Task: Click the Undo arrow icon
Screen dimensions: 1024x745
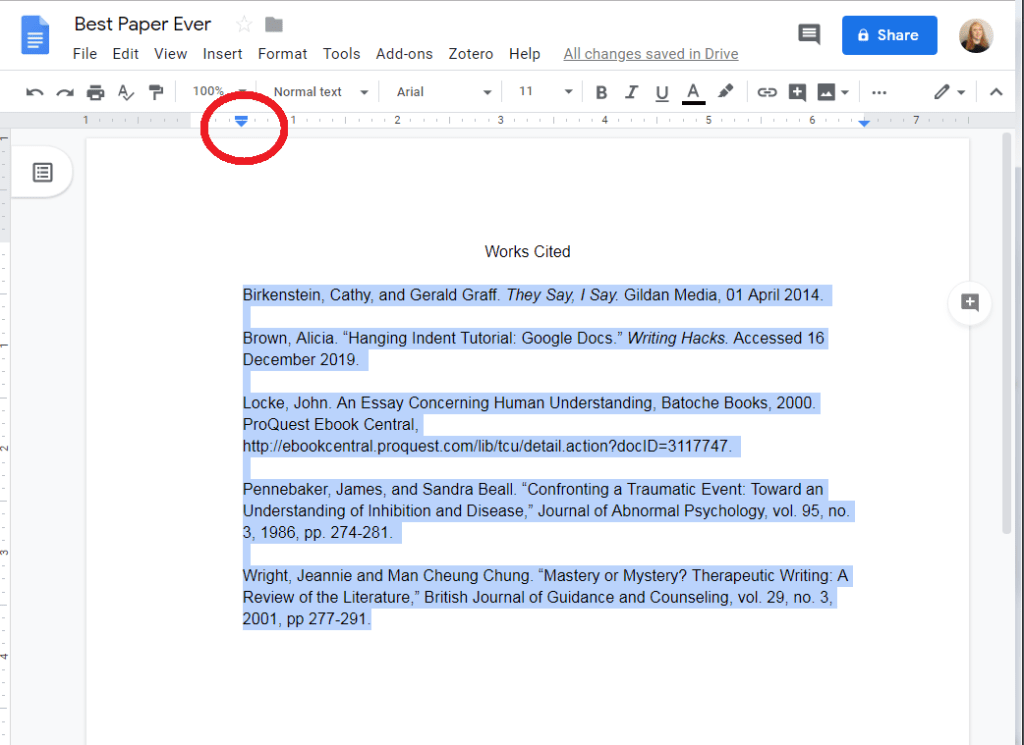Action: click(x=35, y=92)
